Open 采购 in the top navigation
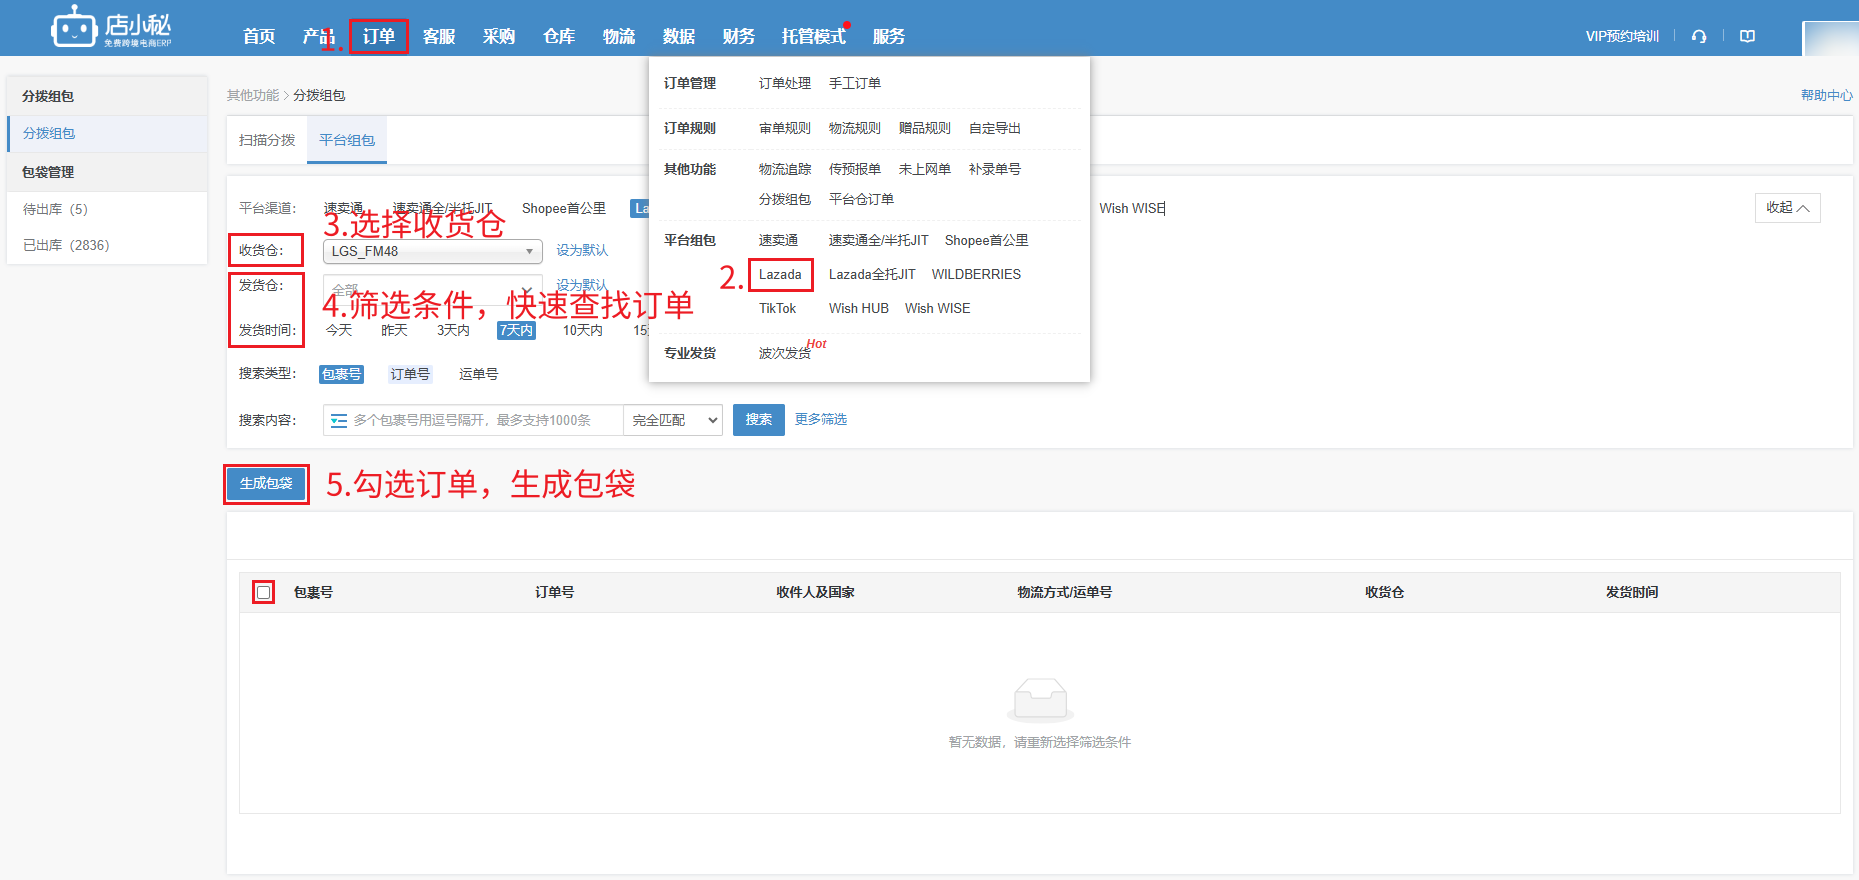Viewport: 1859px width, 880px height. point(499,36)
